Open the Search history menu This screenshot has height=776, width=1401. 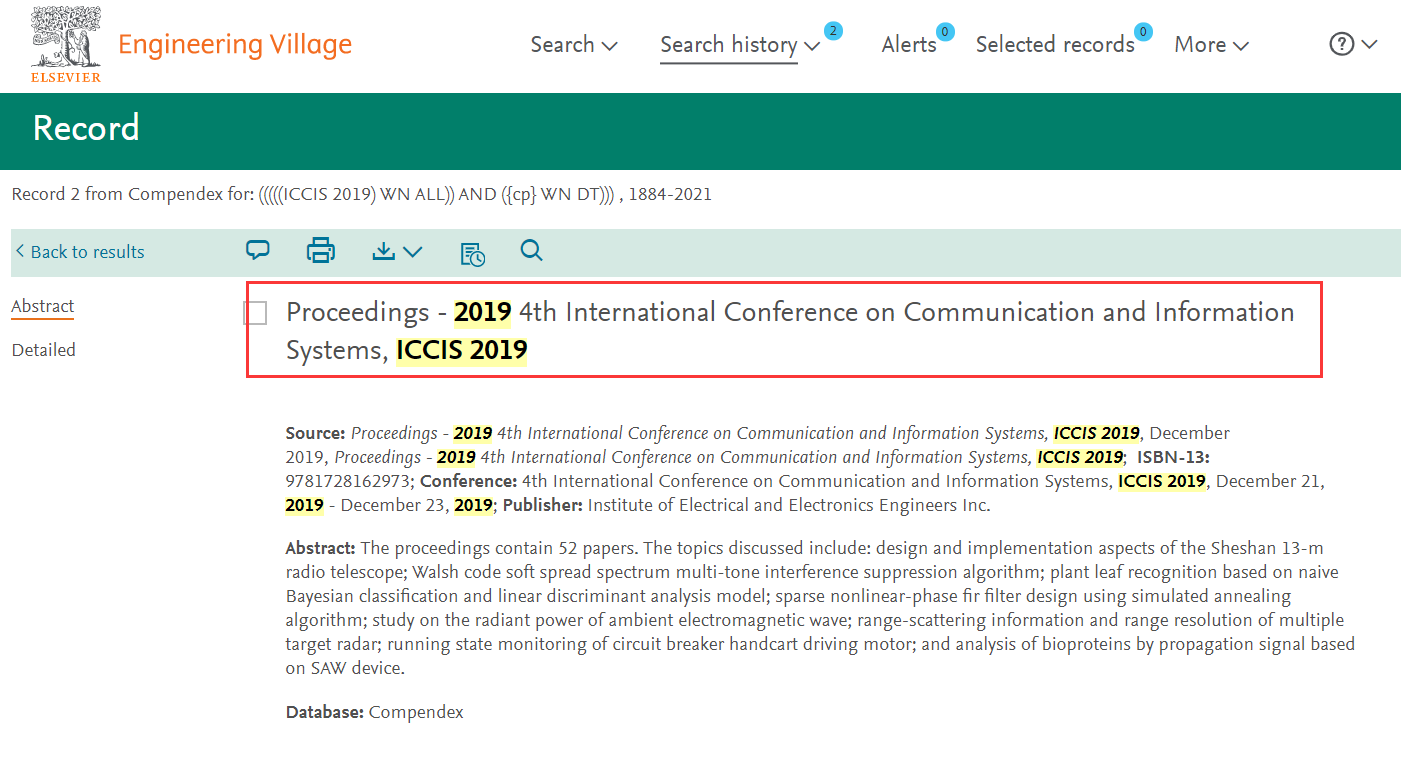740,45
